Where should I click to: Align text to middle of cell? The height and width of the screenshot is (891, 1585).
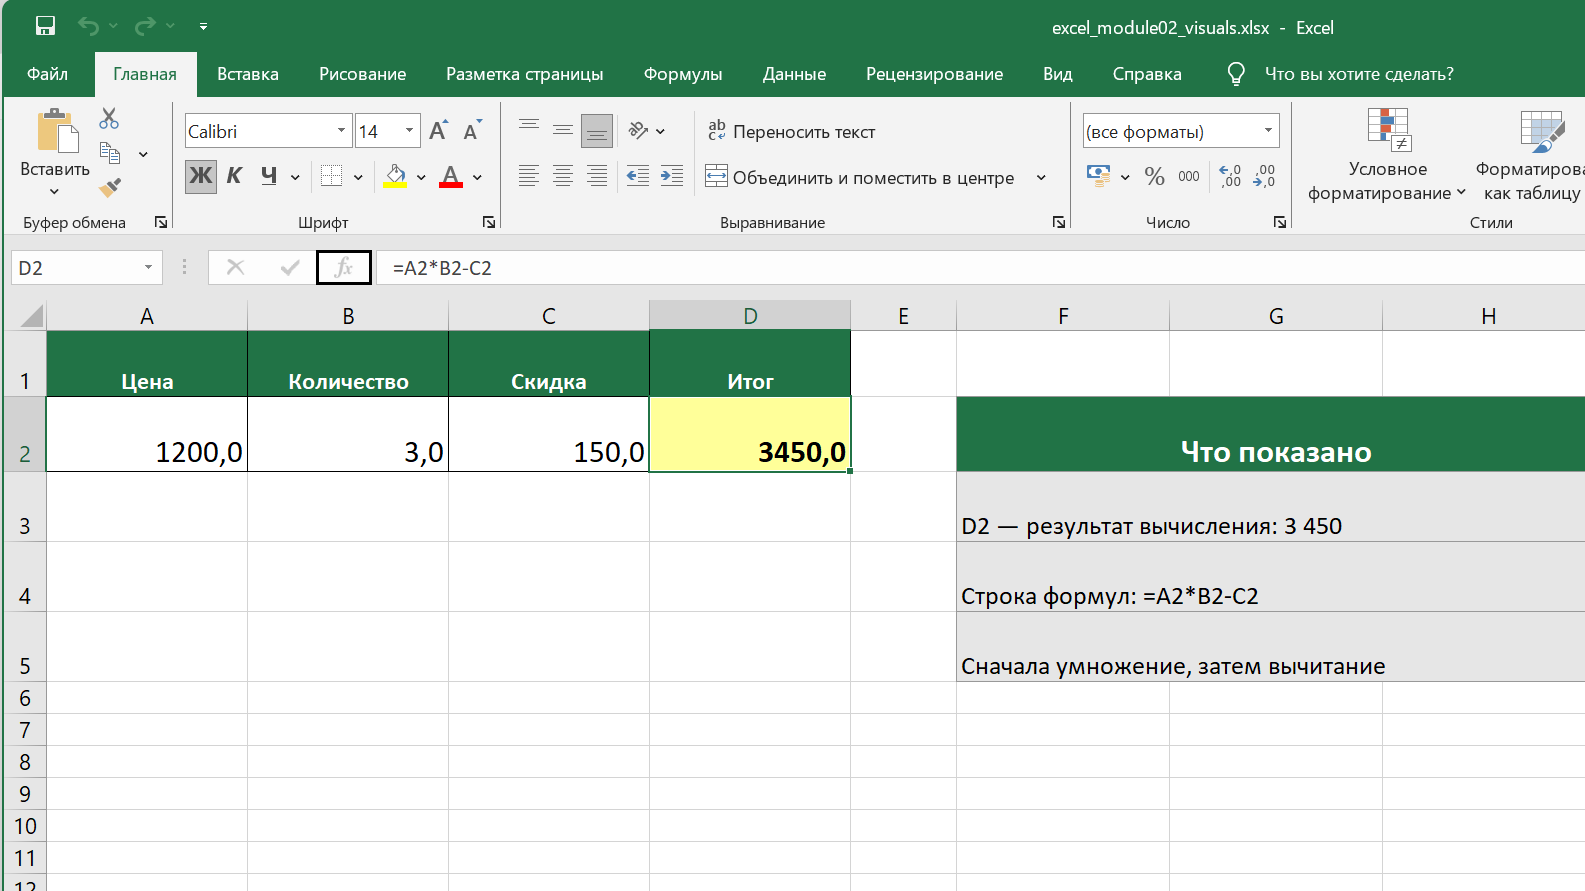coord(563,130)
